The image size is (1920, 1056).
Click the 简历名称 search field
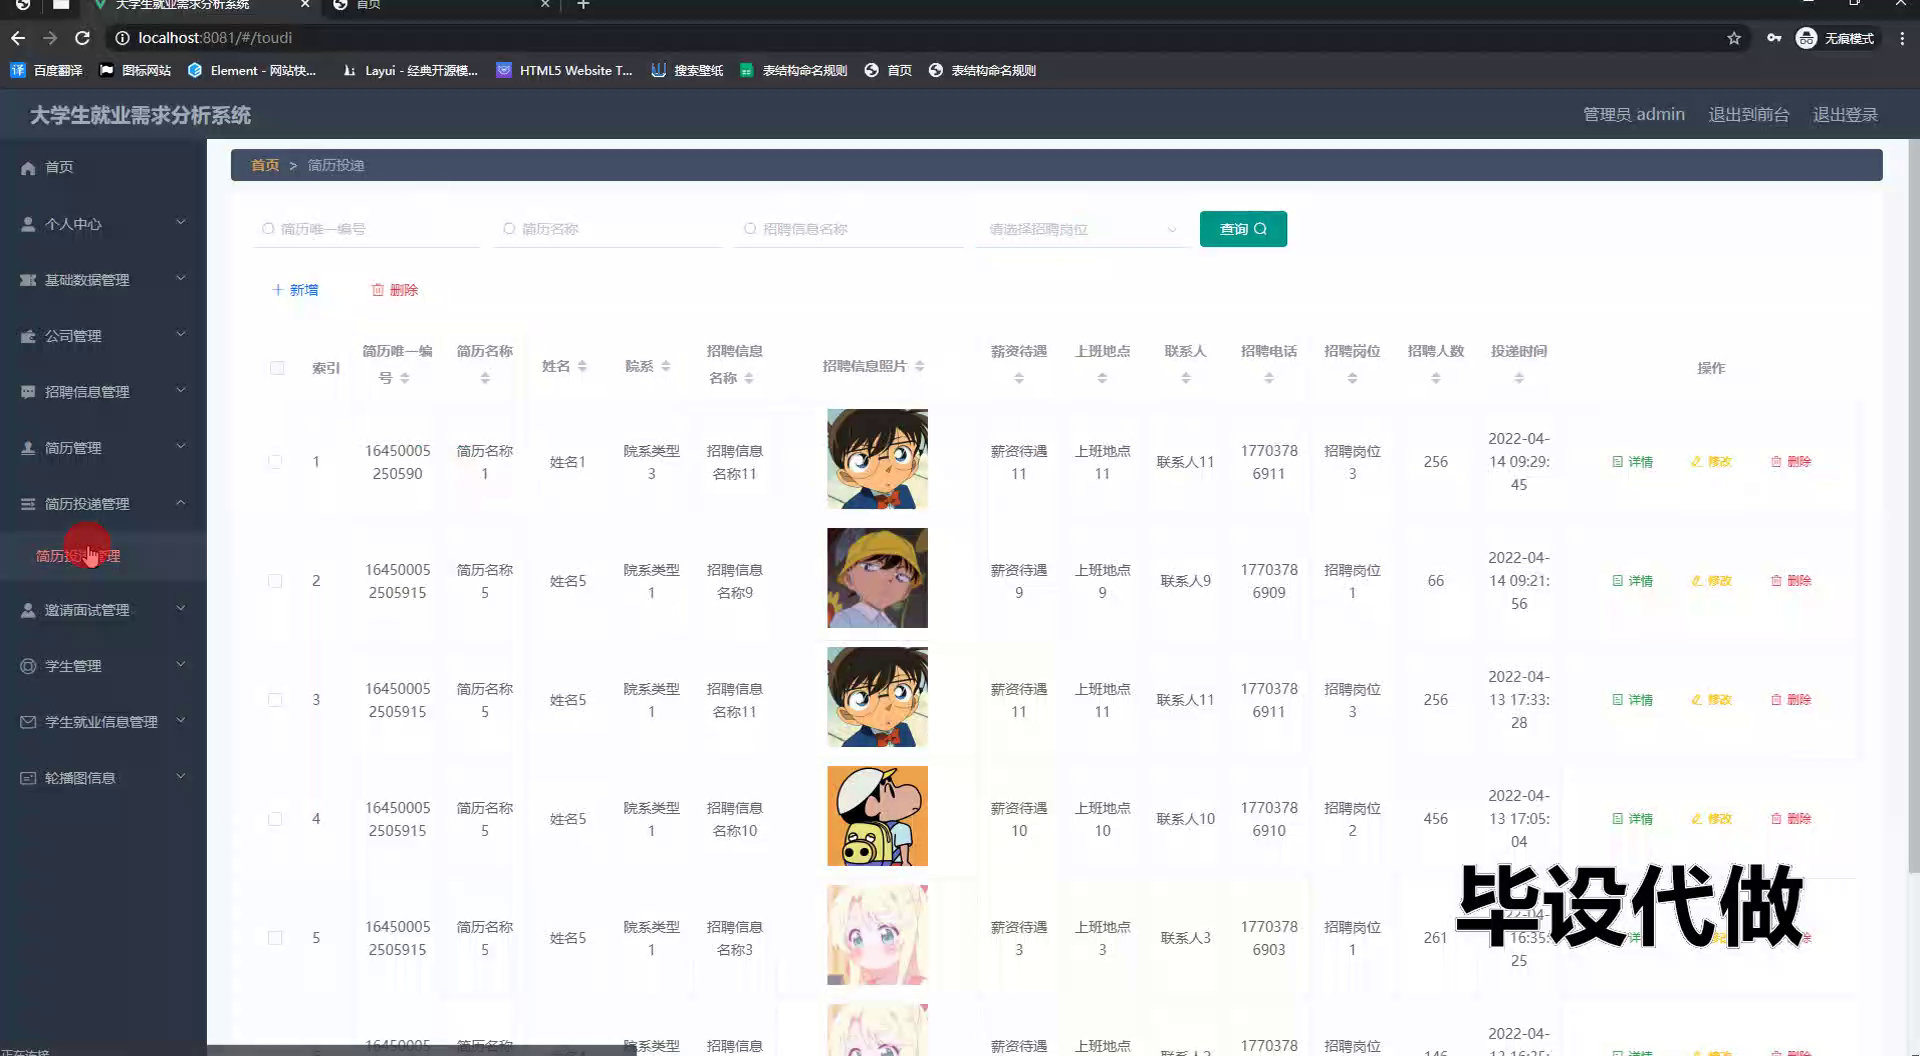608,229
